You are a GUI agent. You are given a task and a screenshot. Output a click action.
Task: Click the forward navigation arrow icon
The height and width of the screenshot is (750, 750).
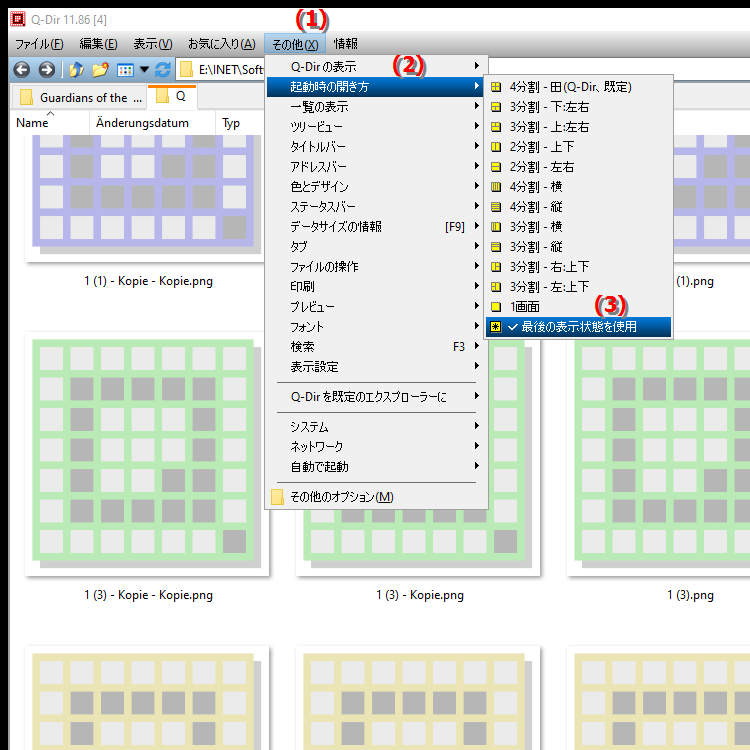tap(46, 70)
